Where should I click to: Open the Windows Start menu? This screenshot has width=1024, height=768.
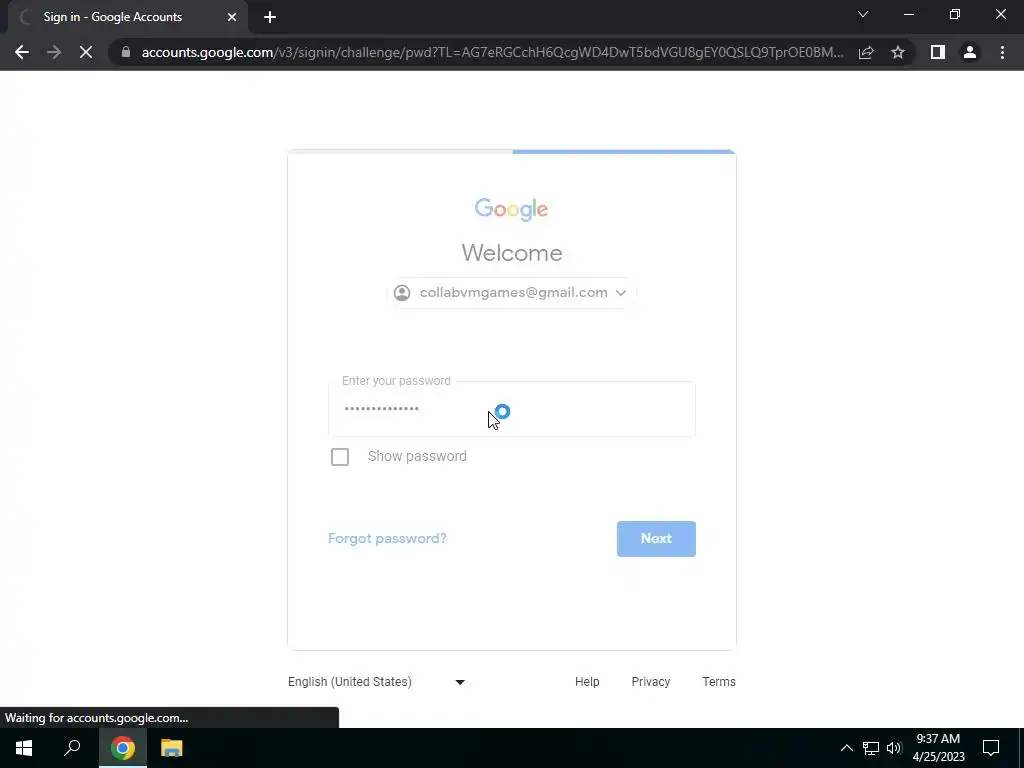tap(24, 748)
